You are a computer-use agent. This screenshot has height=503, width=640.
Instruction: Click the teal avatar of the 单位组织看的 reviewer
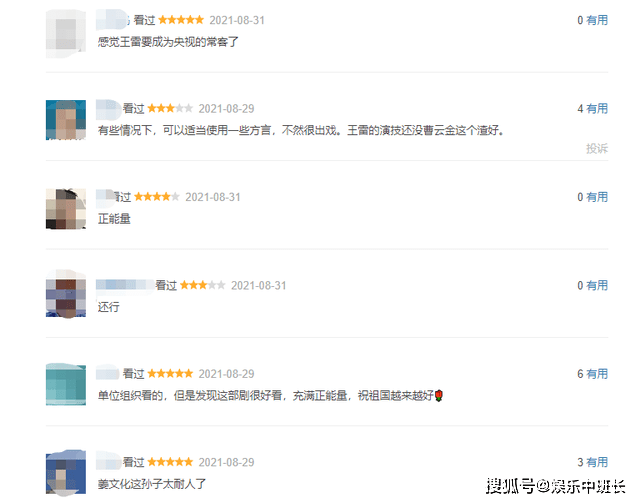[66, 384]
